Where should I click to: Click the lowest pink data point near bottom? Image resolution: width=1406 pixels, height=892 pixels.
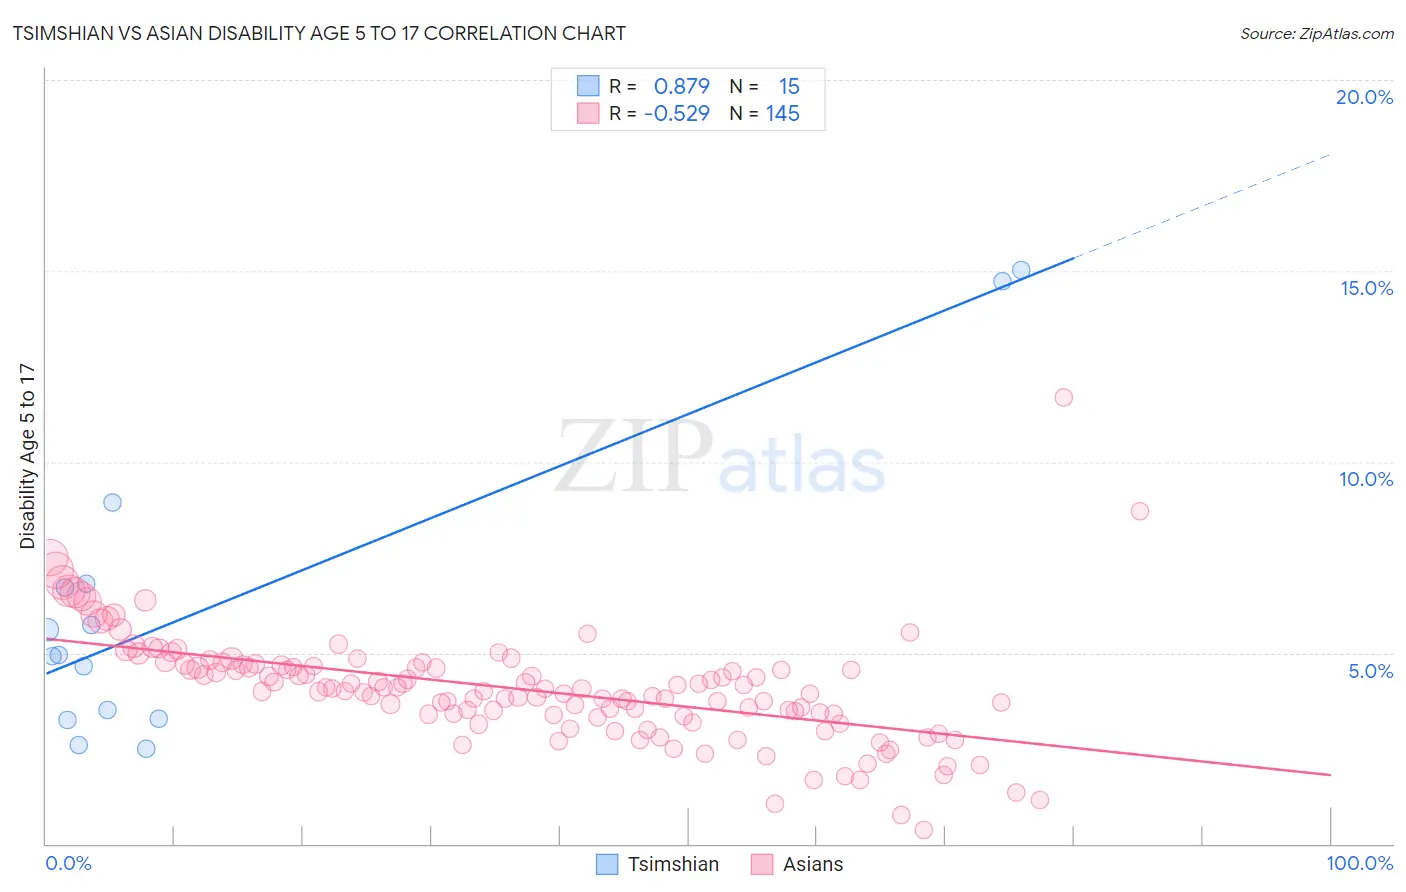pos(924,830)
